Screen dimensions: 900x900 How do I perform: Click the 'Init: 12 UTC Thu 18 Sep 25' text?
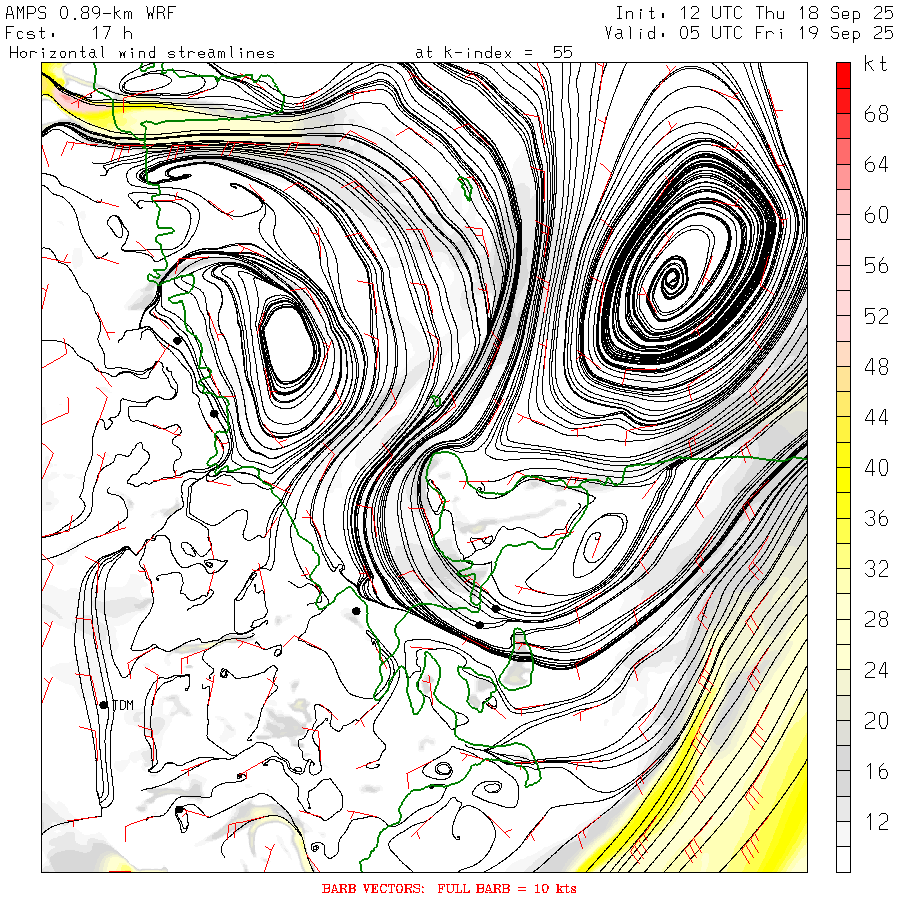(x=749, y=12)
